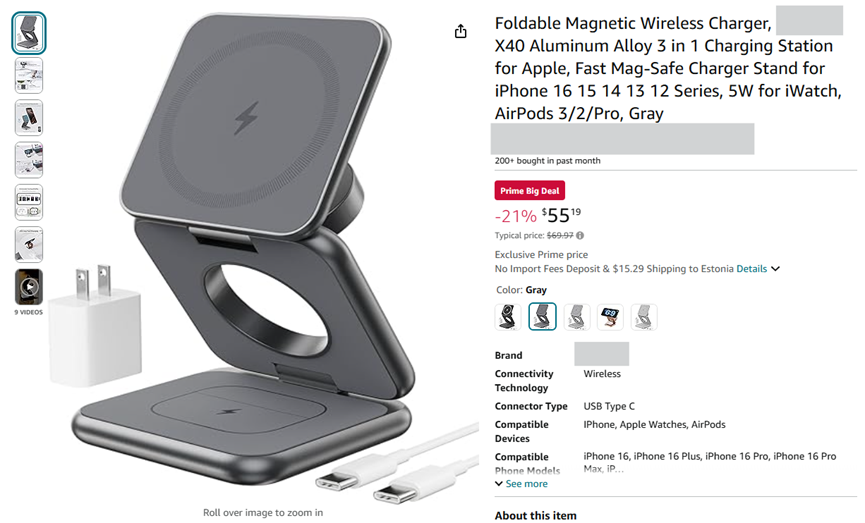The height and width of the screenshot is (523, 865).
Task: Select the first product thumbnail in sidebar
Action: 29,33
